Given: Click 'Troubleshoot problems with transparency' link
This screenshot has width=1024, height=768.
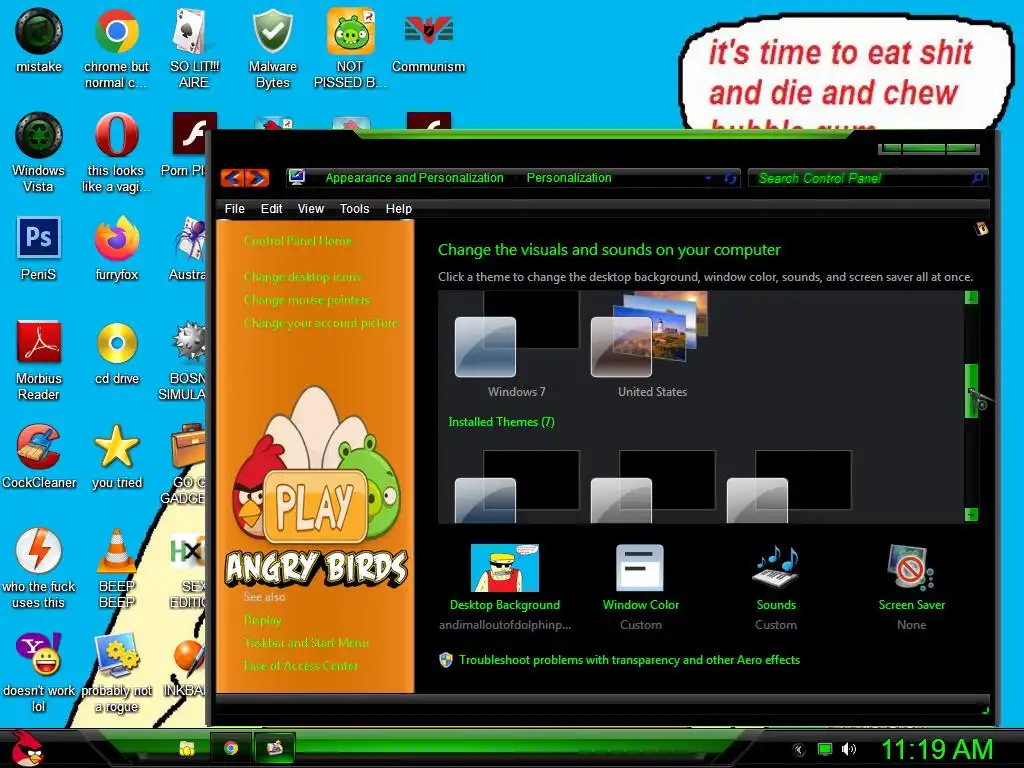Looking at the screenshot, I should 629,660.
